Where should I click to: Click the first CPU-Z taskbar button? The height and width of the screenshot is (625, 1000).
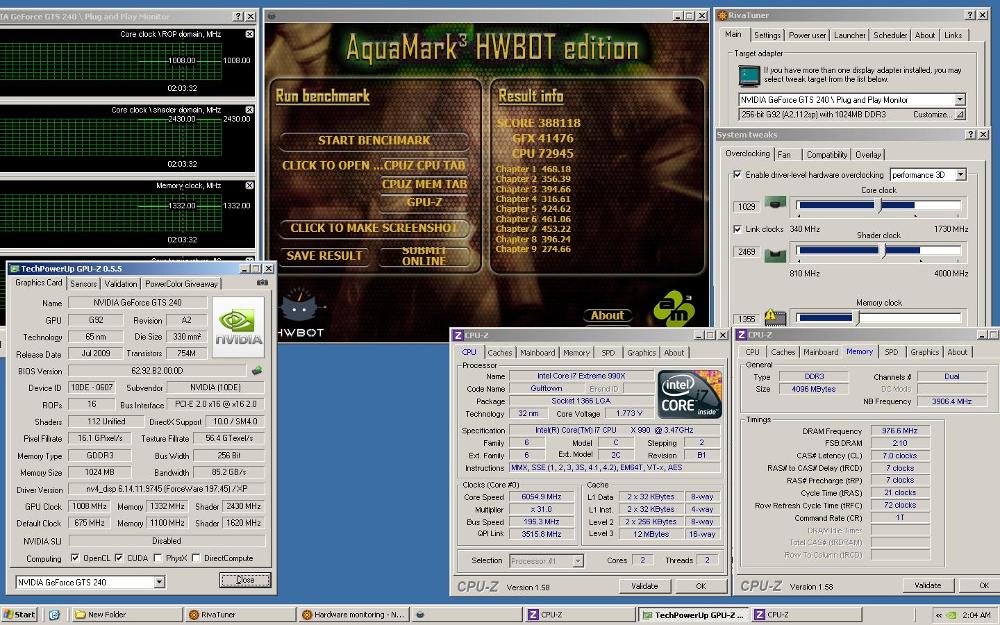point(579,615)
